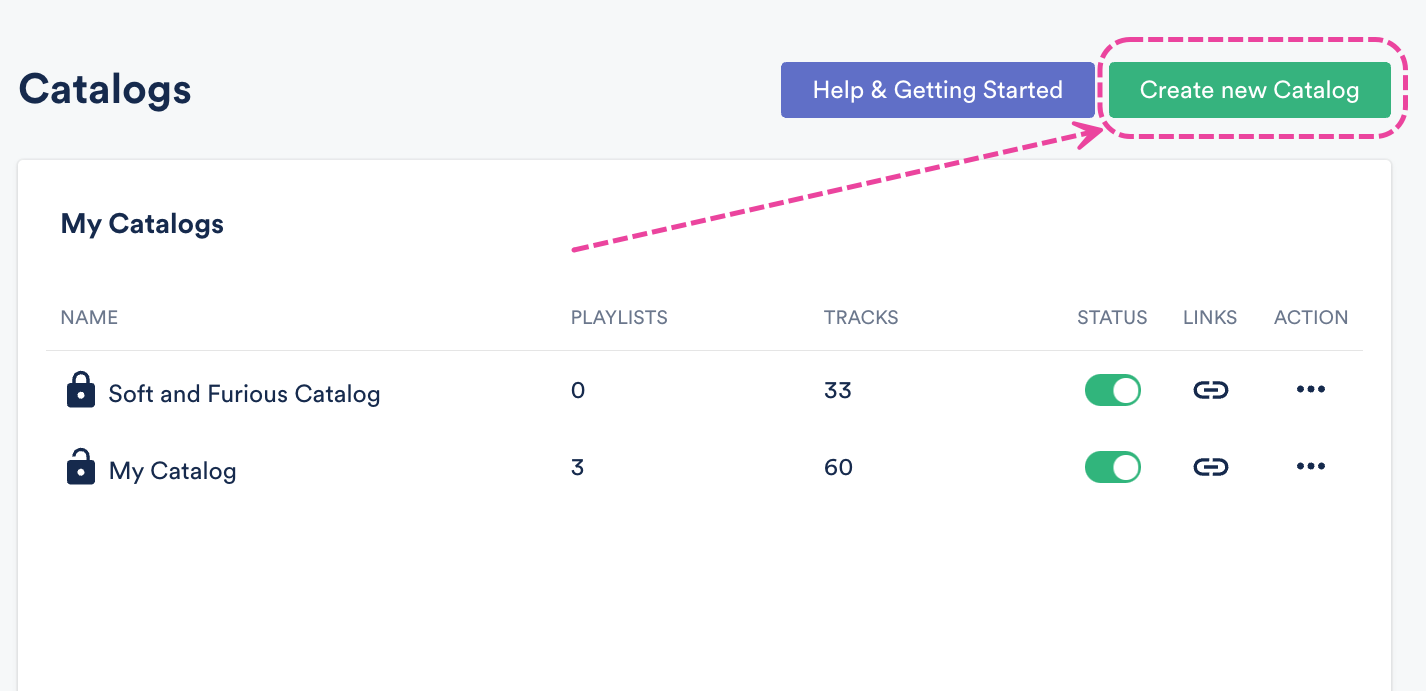The image size is (1426, 691).
Task: Open the Soft and Furious Catalog name
Action: (244, 394)
